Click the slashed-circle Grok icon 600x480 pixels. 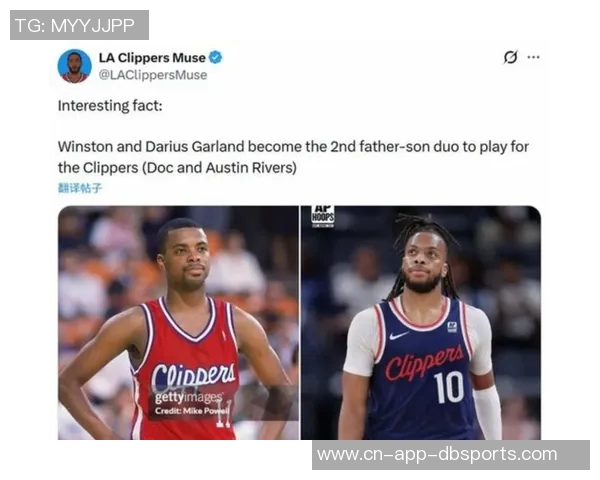510,57
